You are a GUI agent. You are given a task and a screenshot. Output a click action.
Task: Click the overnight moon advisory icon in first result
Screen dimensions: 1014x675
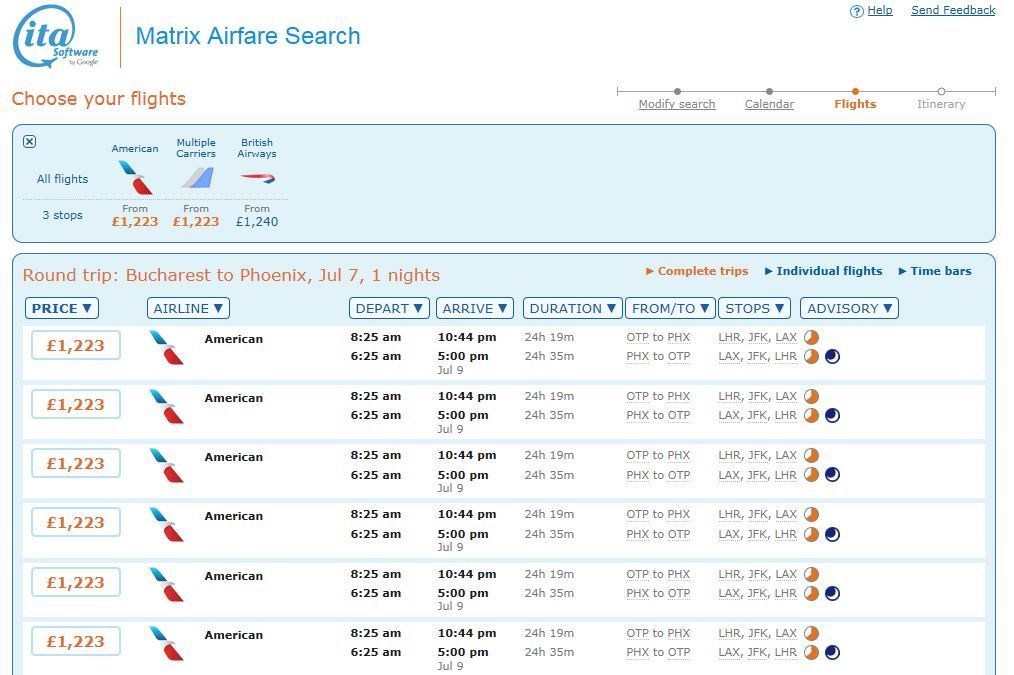(832, 356)
